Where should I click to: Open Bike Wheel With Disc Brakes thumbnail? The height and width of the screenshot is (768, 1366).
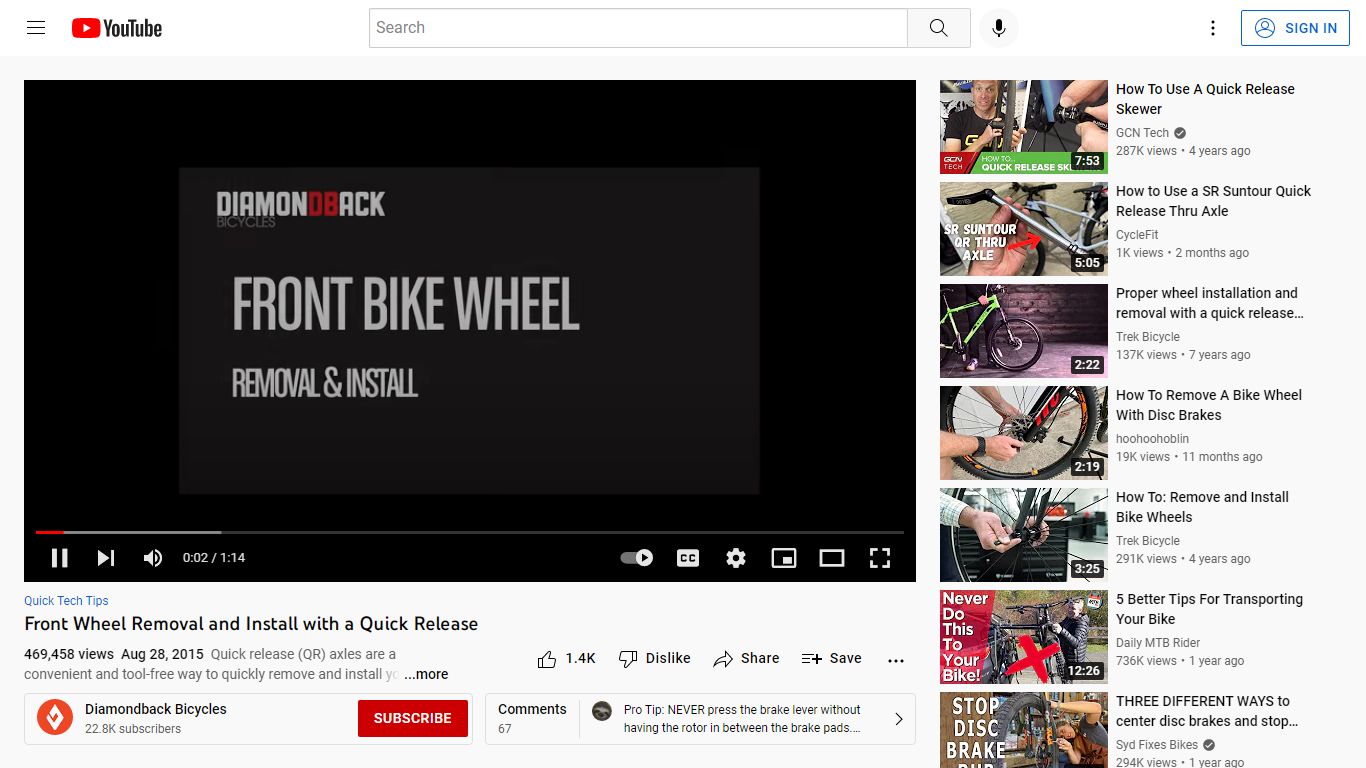(1024, 433)
